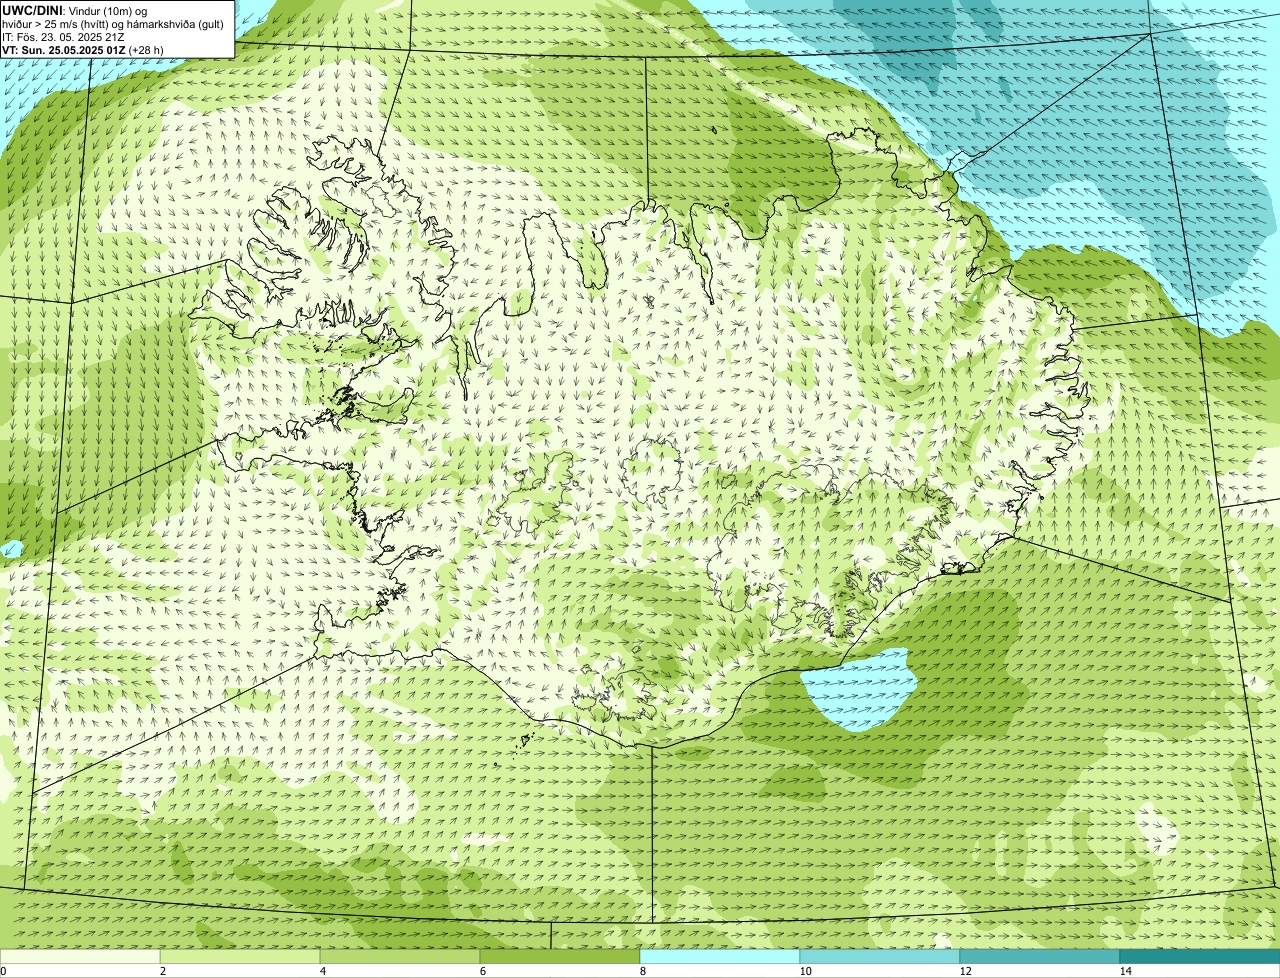Click the 0–2 m/s palest legend swatch
The width and height of the screenshot is (1280, 978).
coord(80,957)
